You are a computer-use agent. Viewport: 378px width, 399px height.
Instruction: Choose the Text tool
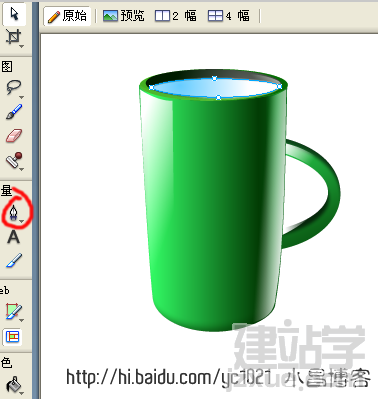point(13,237)
